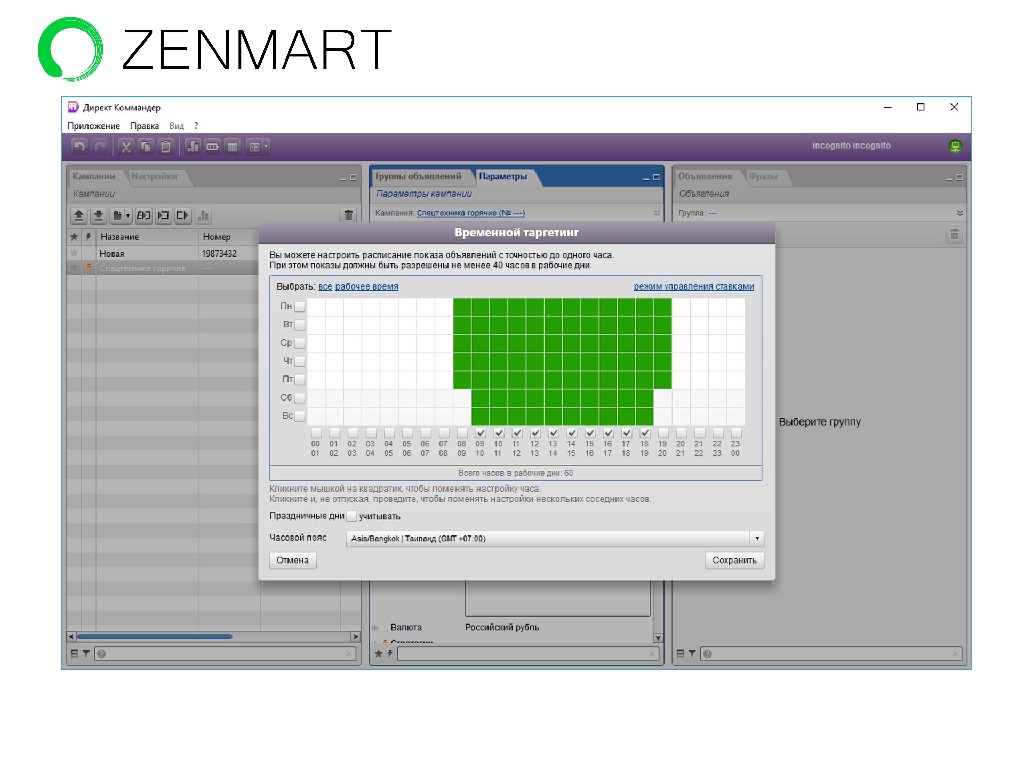
Task: Click the Redo arrow in the purple toolbar
Action: click(100, 147)
